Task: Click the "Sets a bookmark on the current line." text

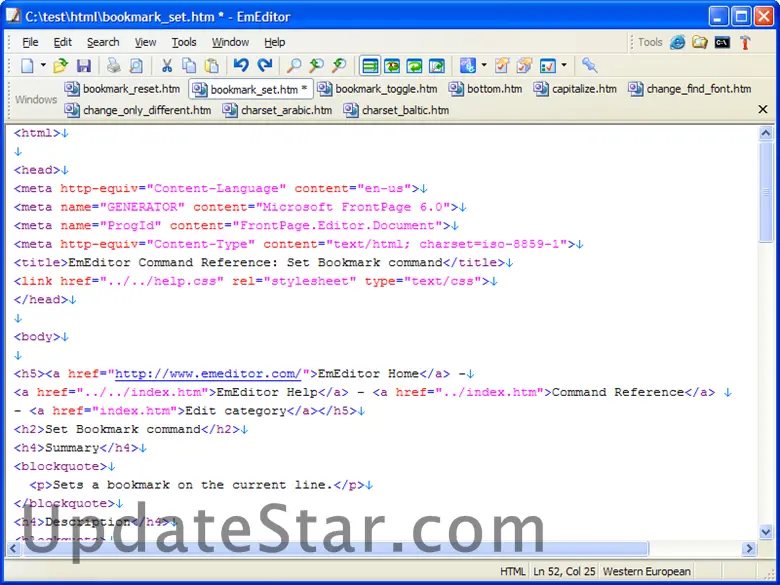Action: [x=193, y=485]
